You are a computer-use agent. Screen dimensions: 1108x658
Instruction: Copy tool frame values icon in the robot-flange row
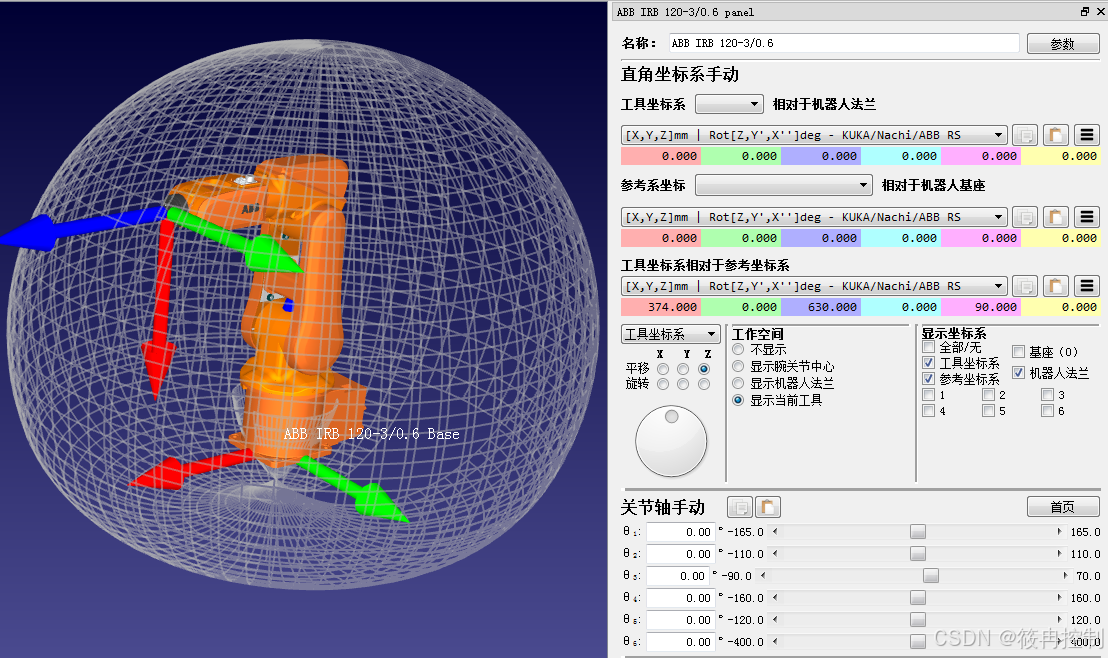click(x=1025, y=135)
